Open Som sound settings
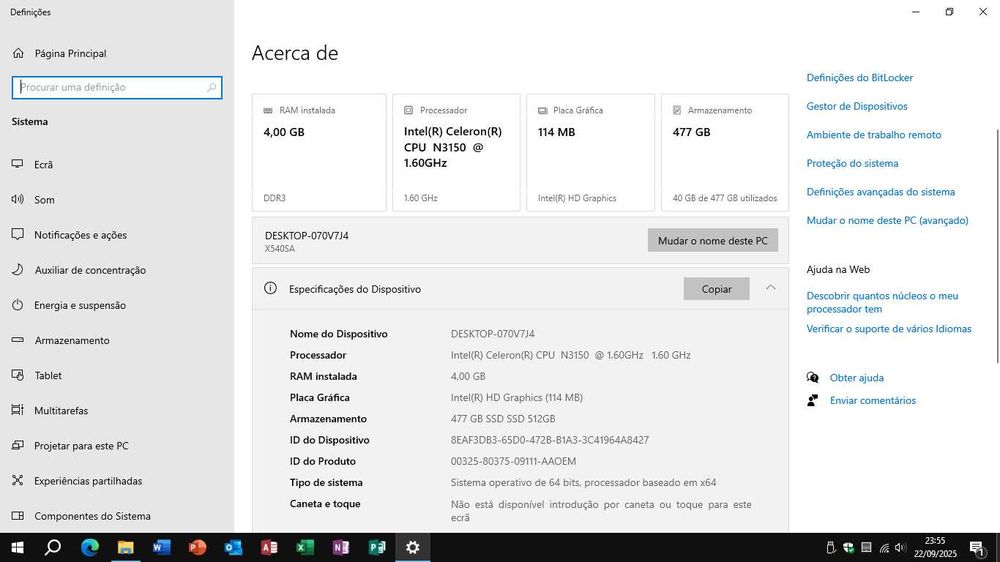The width and height of the screenshot is (1000, 562). click(44, 200)
